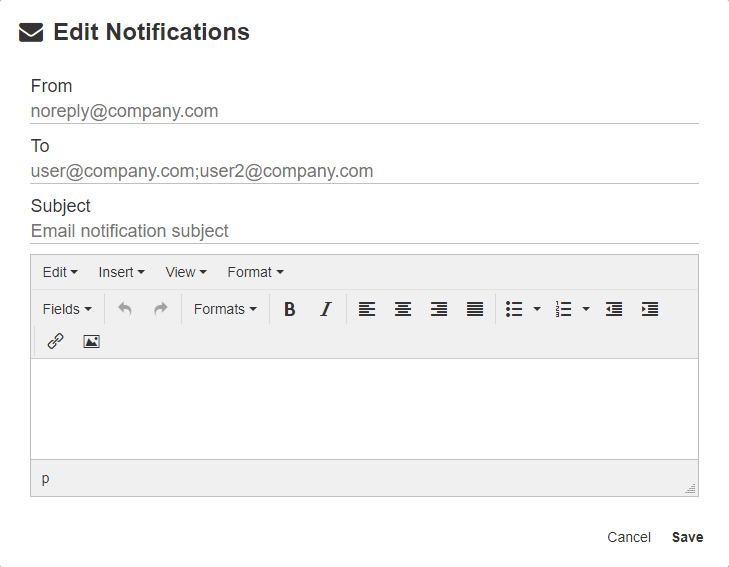Insert an image into the editor
Viewport: 729px width, 567px height.
pyautogui.click(x=91, y=341)
